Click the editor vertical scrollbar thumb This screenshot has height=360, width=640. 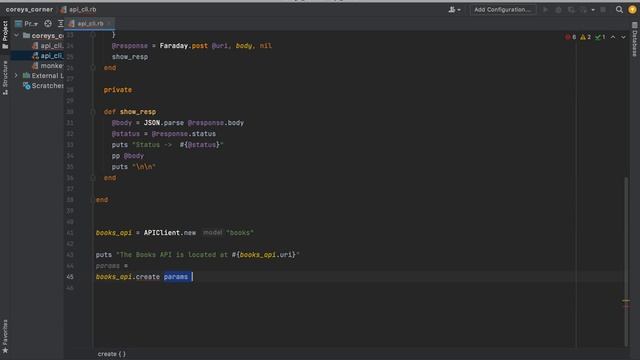626,261
